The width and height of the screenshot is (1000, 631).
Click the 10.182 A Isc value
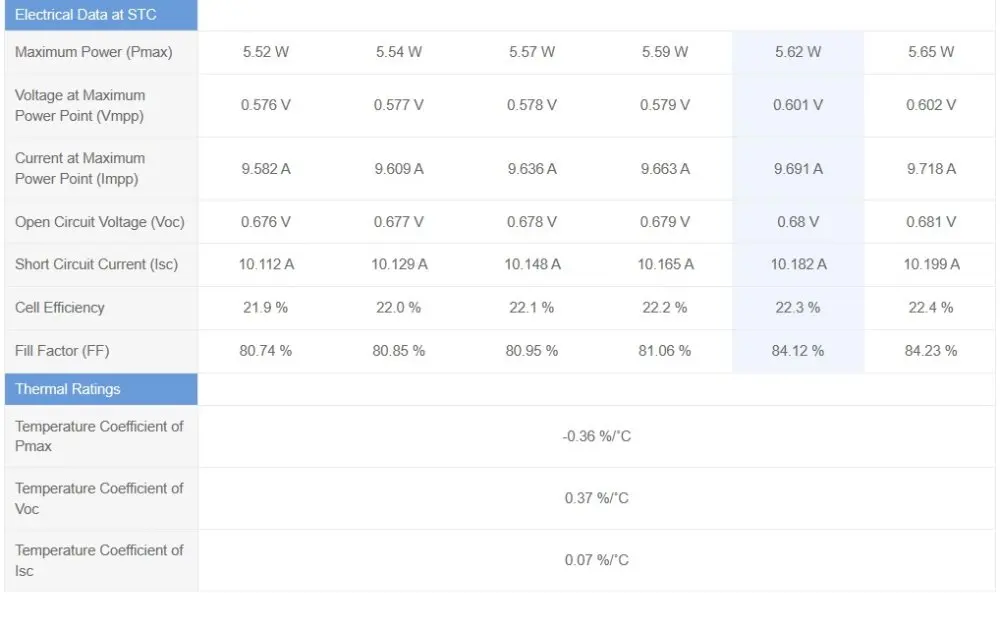(x=798, y=264)
